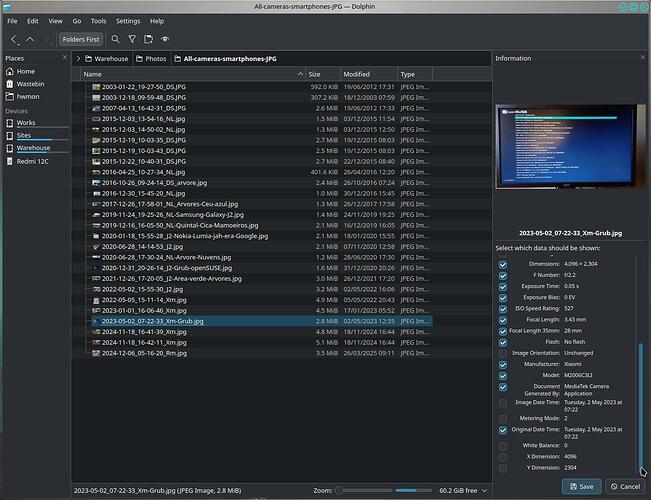Open the Settings menu
The image size is (651, 500).
[128, 20]
